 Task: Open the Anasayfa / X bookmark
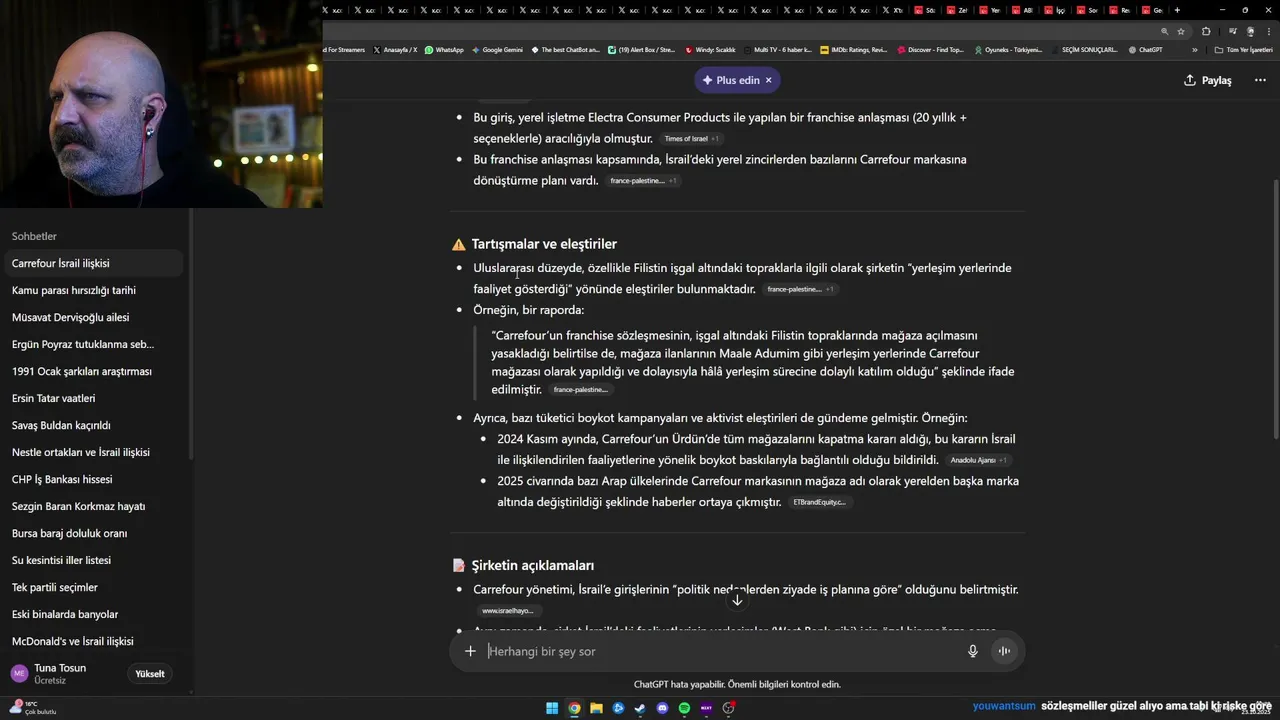(394, 50)
